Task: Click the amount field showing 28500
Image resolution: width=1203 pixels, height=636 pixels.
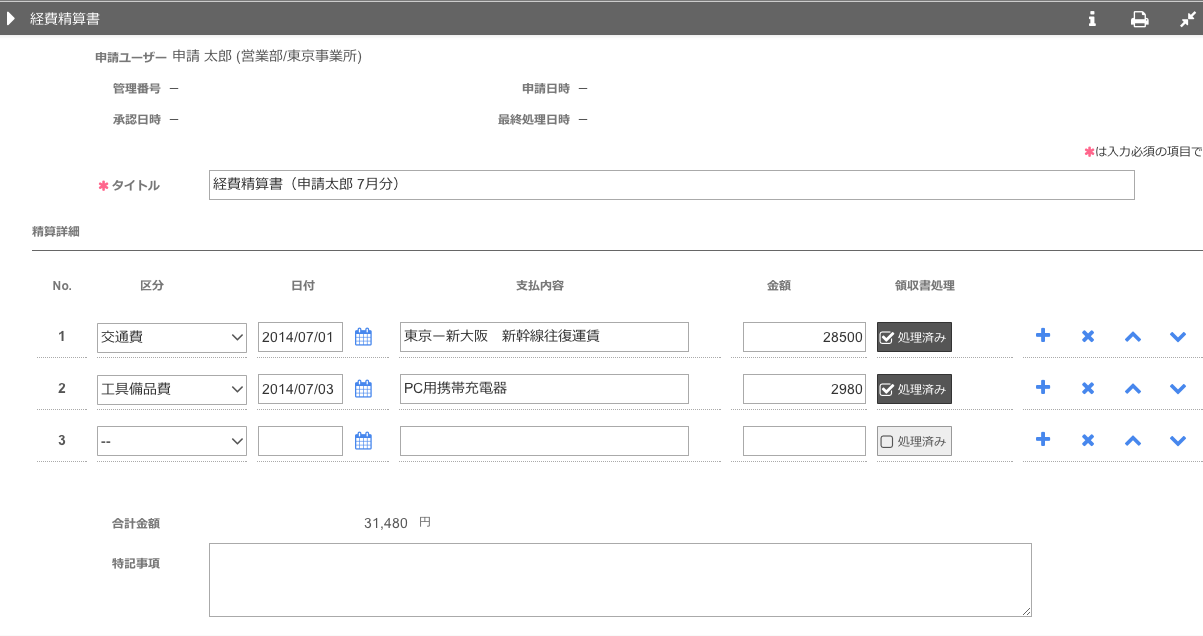Action: pos(804,337)
